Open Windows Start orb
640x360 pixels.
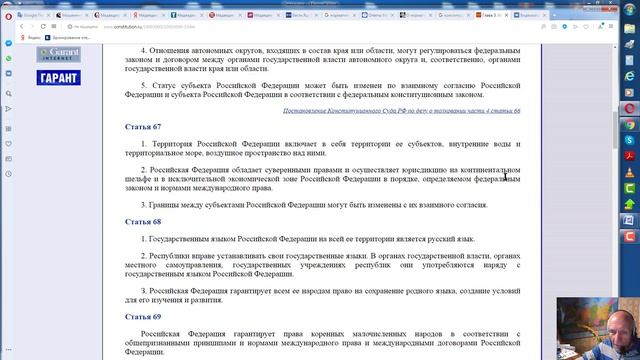click(629, 9)
